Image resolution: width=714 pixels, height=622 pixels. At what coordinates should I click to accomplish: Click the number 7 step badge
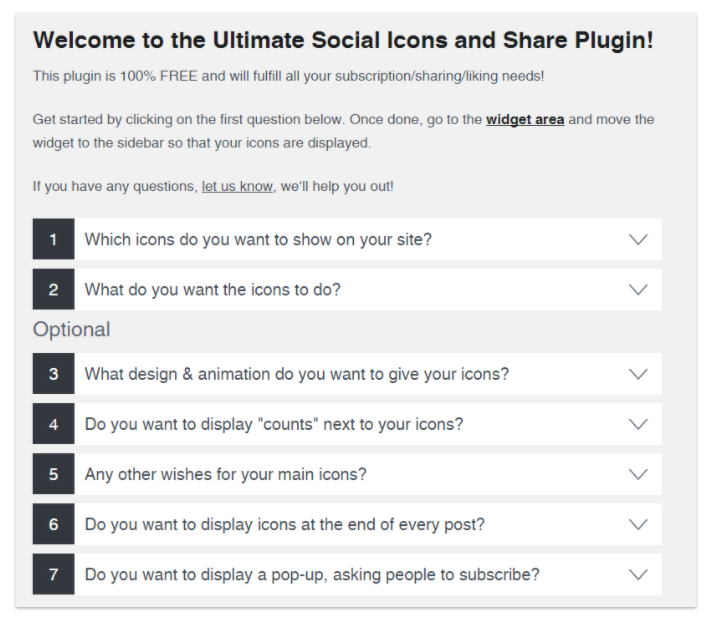click(53, 574)
